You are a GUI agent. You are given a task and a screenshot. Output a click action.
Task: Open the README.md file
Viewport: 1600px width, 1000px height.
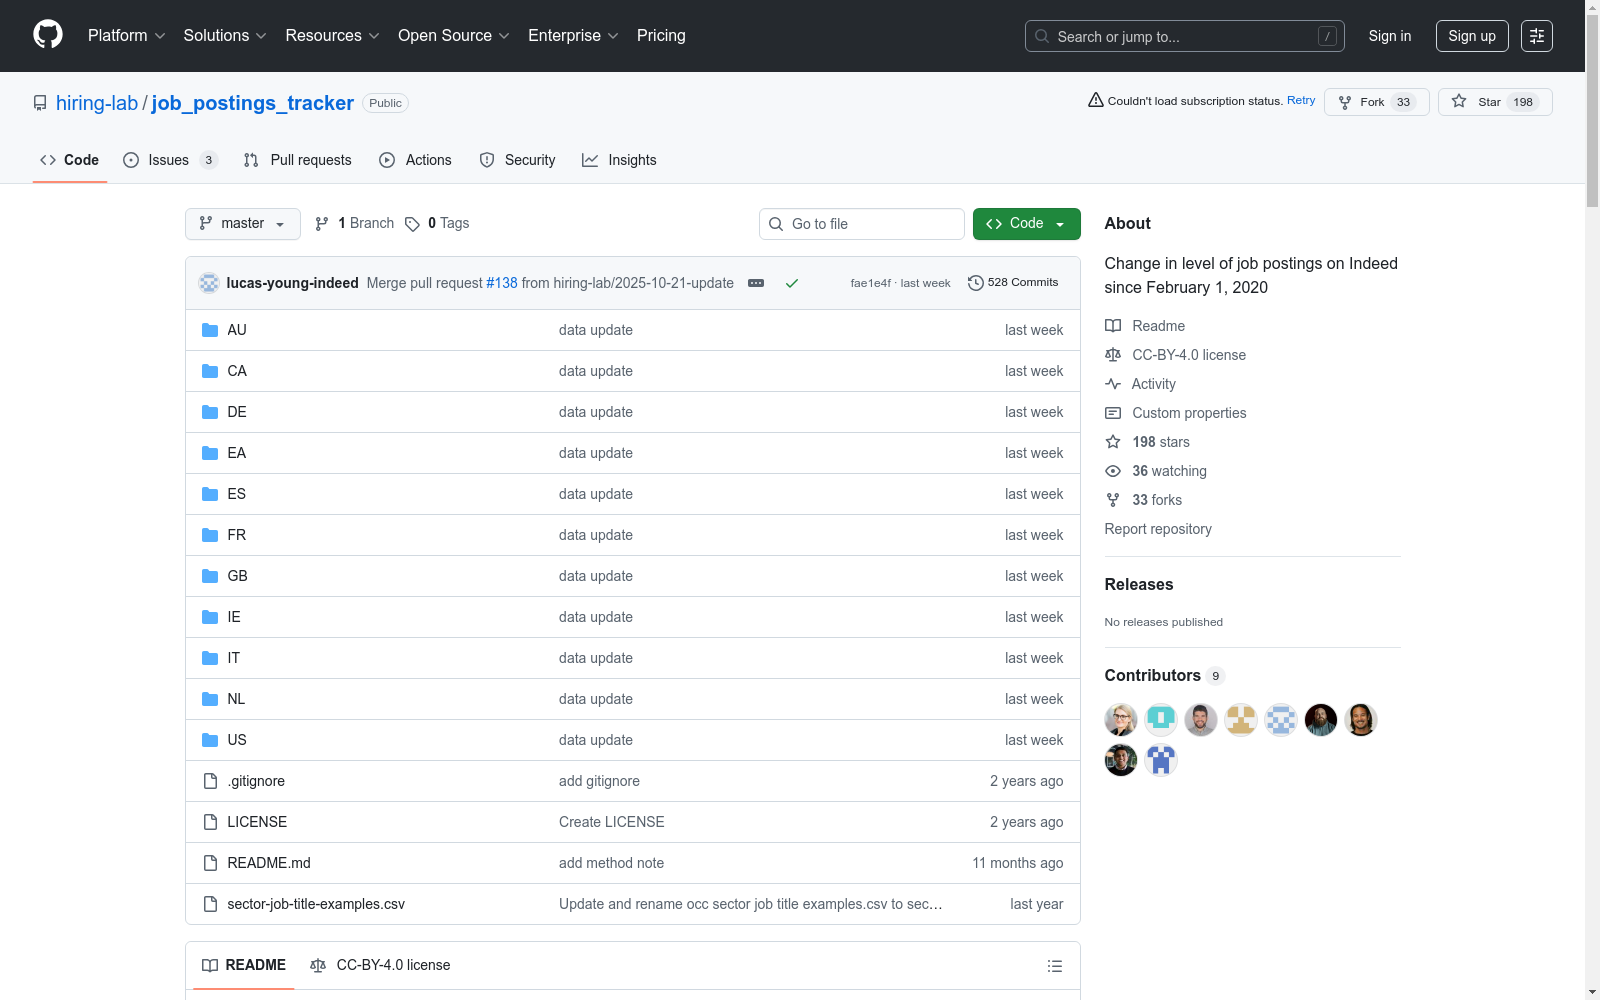269,863
